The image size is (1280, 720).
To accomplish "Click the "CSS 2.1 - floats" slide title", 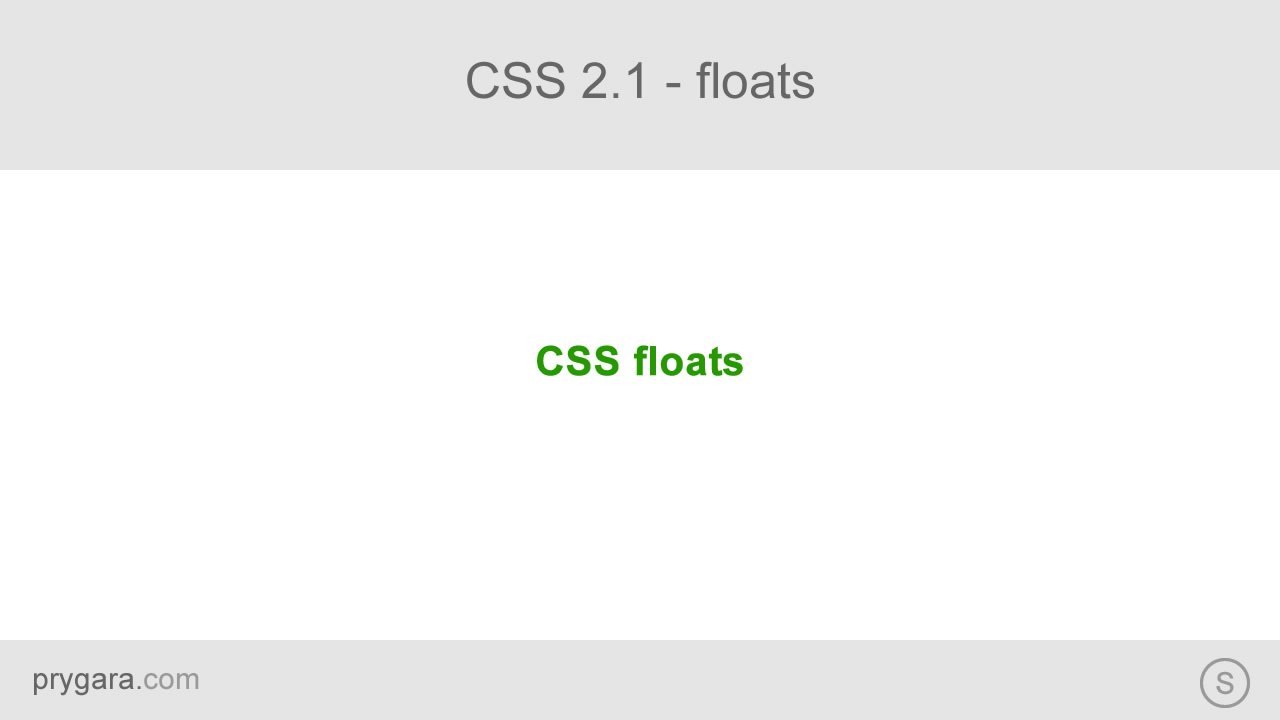I will click(x=640, y=81).
